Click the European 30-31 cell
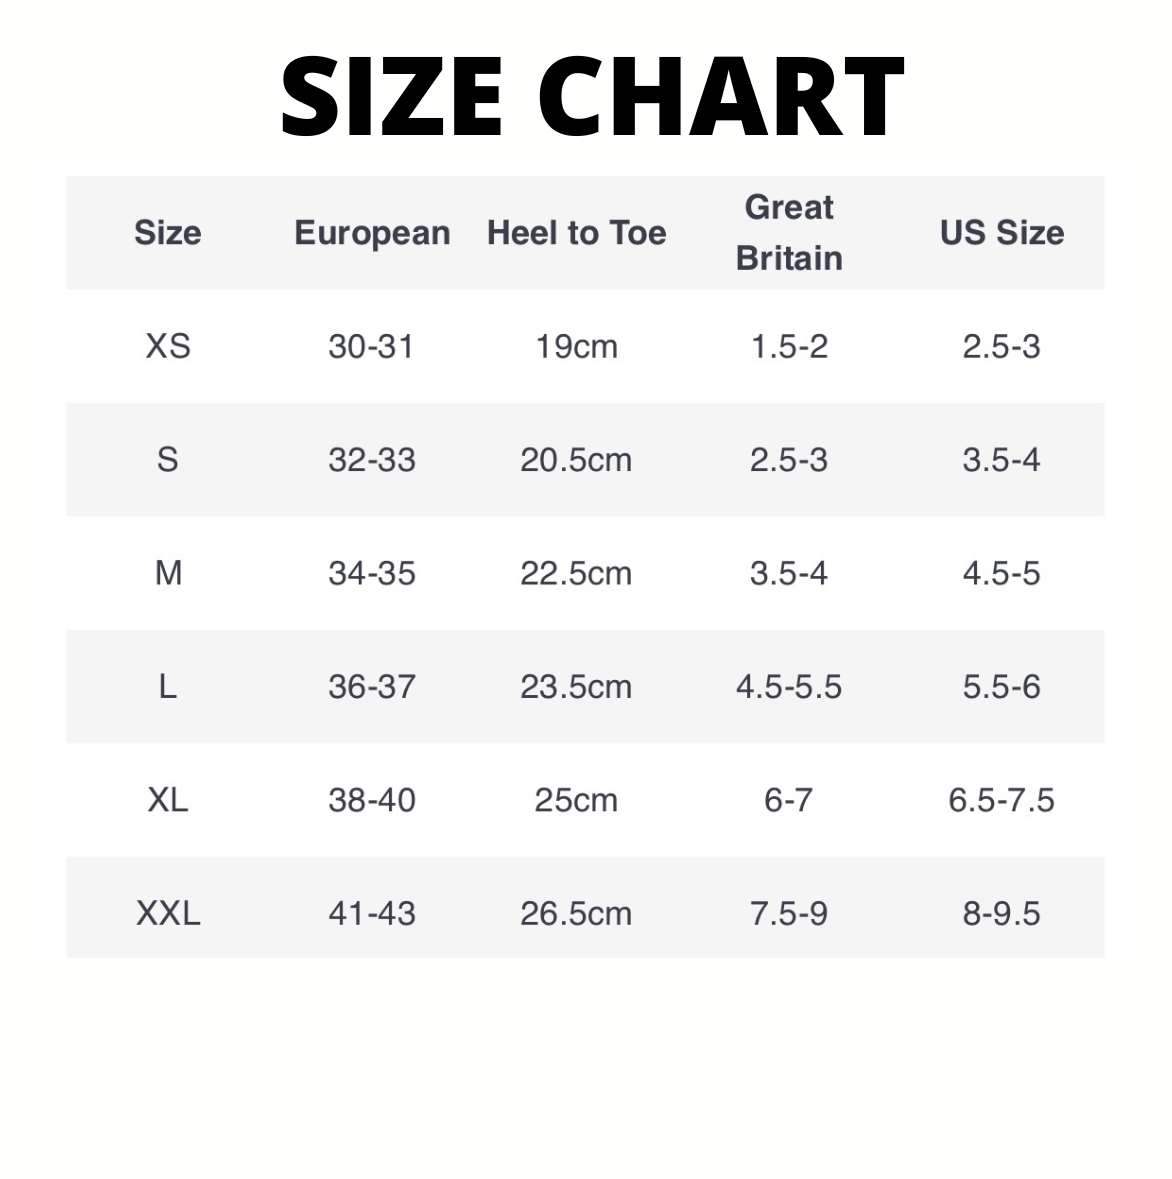 [371, 346]
